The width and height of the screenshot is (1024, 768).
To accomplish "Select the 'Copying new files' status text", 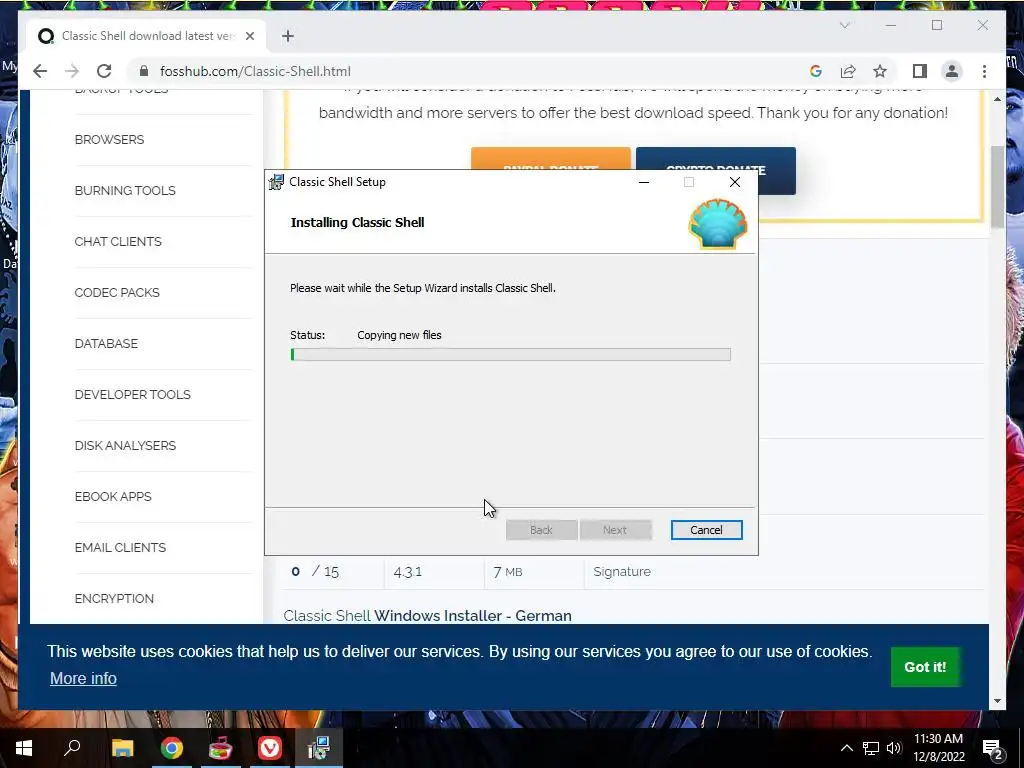I will 399,335.
